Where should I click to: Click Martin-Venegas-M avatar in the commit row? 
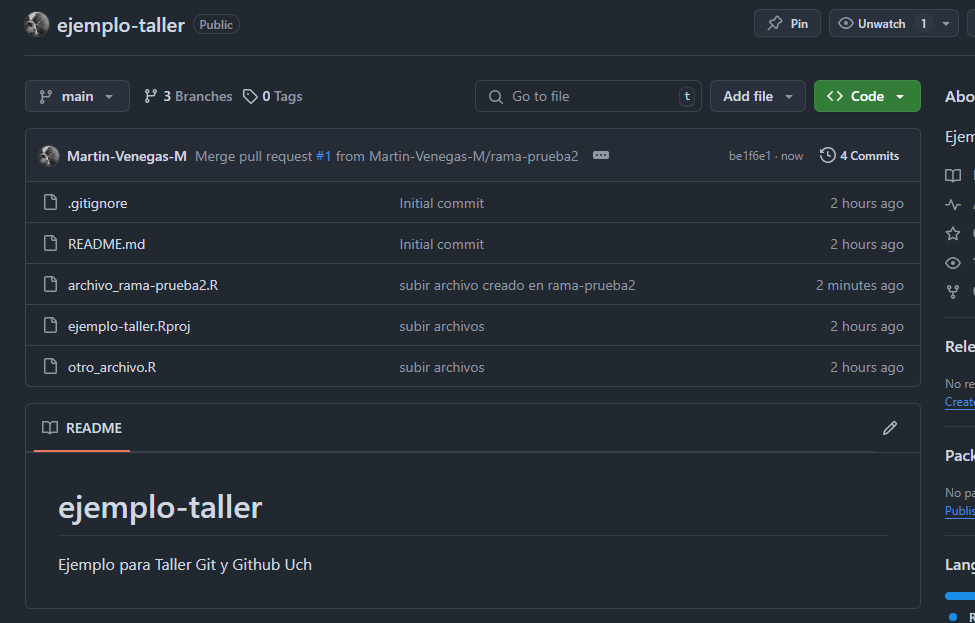(49, 156)
